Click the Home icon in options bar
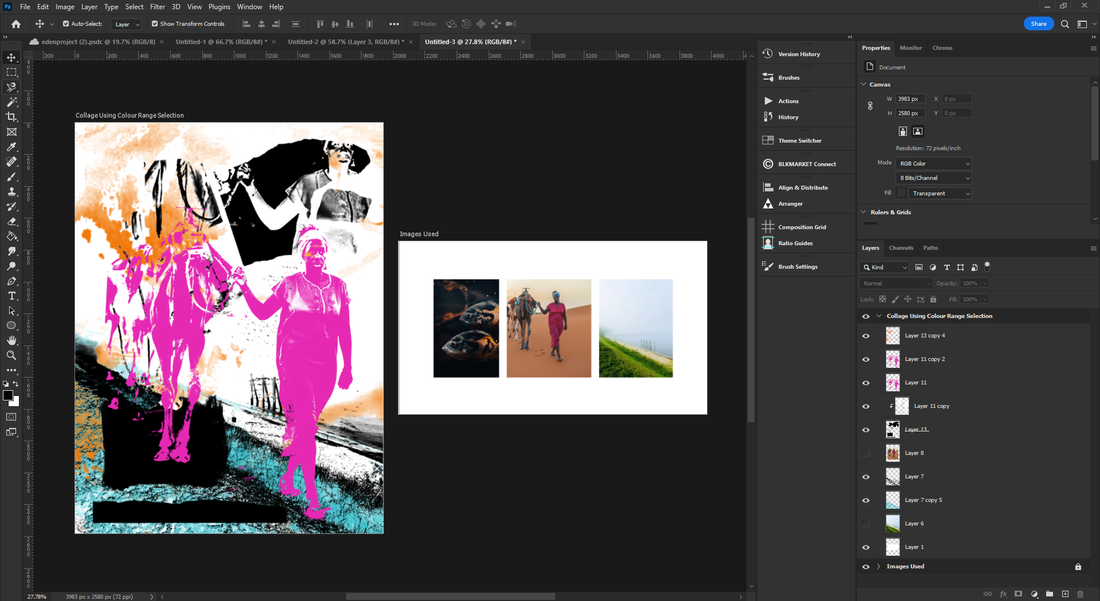 click(x=15, y=24)
